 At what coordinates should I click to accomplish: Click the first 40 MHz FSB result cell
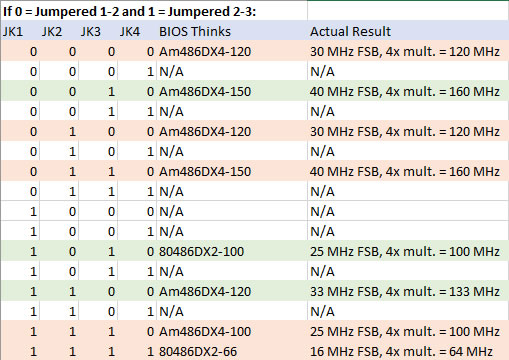pyautogui.click(x=408, y=91)
